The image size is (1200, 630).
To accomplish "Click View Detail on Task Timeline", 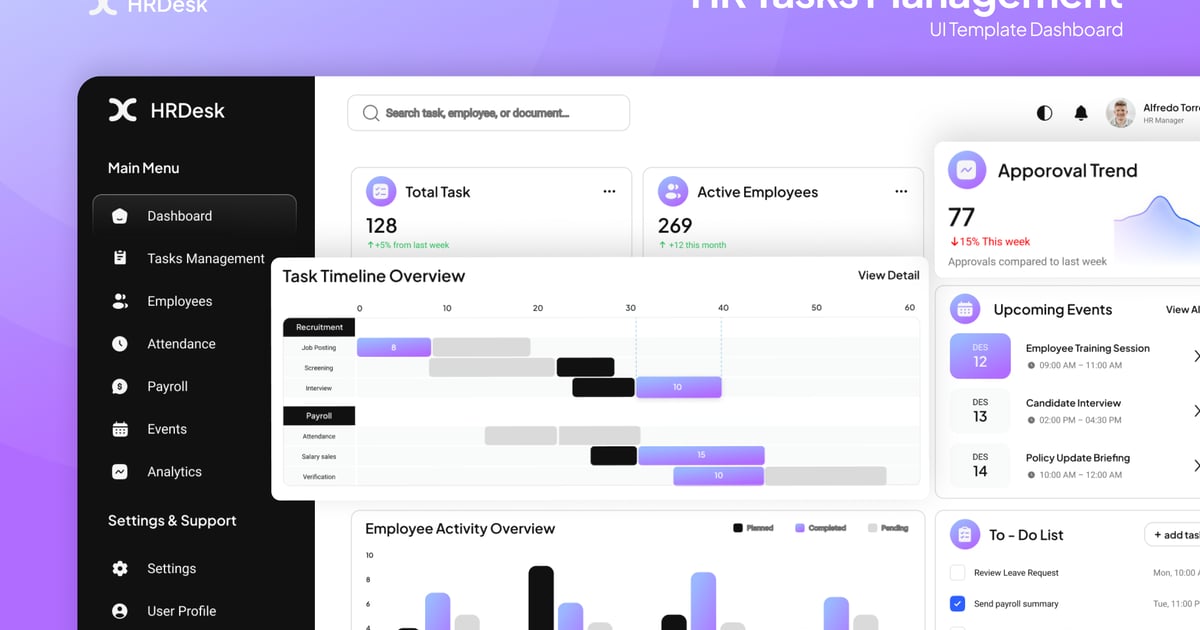I will 888,275.
